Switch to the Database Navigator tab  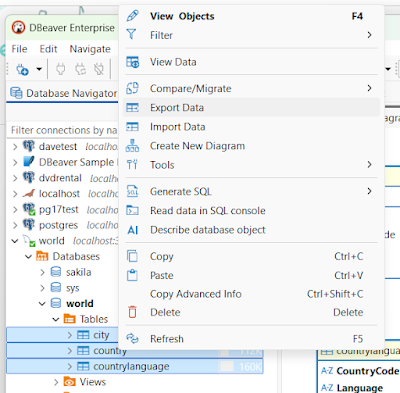[63, 93]
